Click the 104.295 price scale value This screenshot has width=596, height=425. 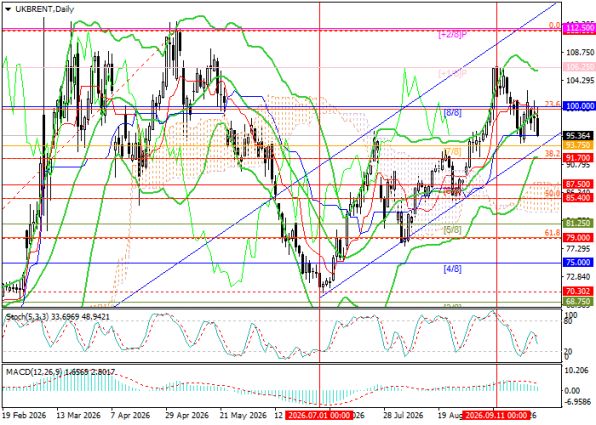[x=579, y=81]
